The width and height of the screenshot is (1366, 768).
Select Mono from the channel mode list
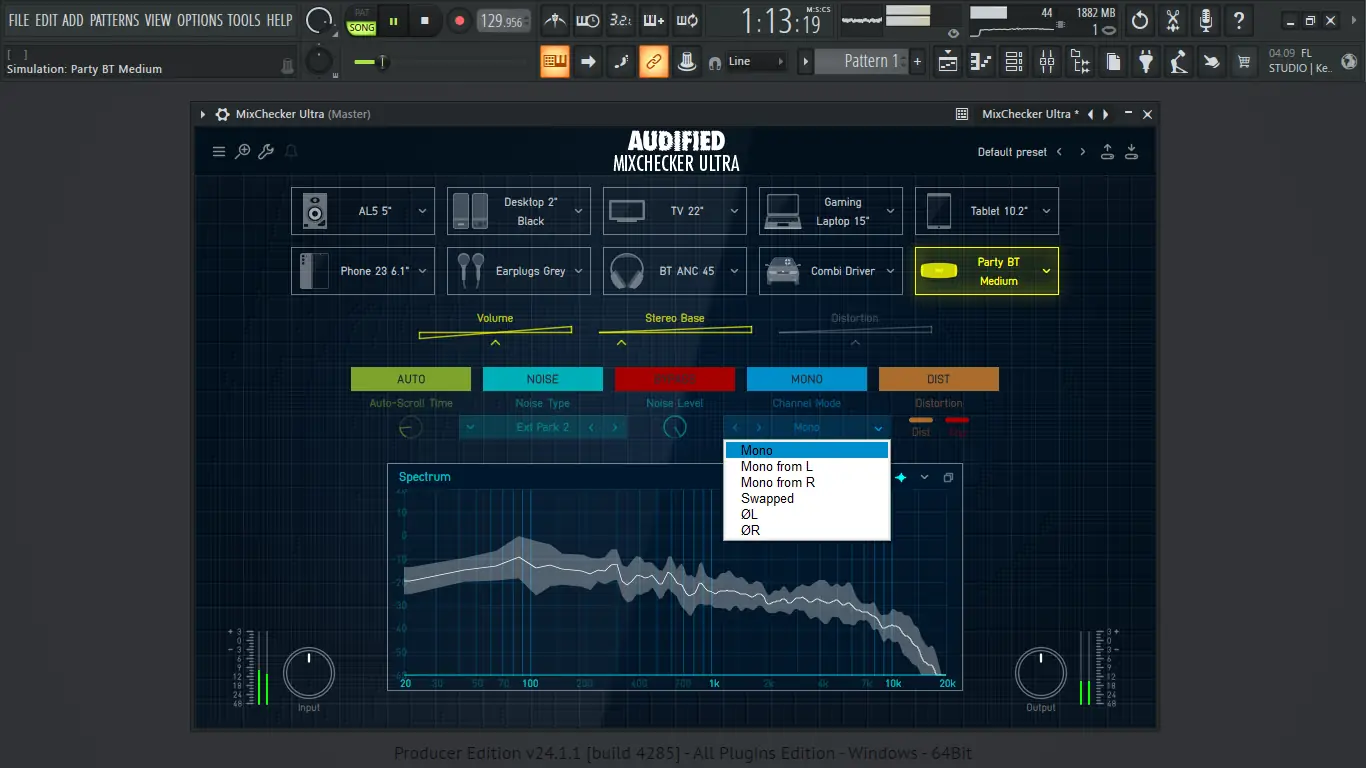[x=807, y=451]
